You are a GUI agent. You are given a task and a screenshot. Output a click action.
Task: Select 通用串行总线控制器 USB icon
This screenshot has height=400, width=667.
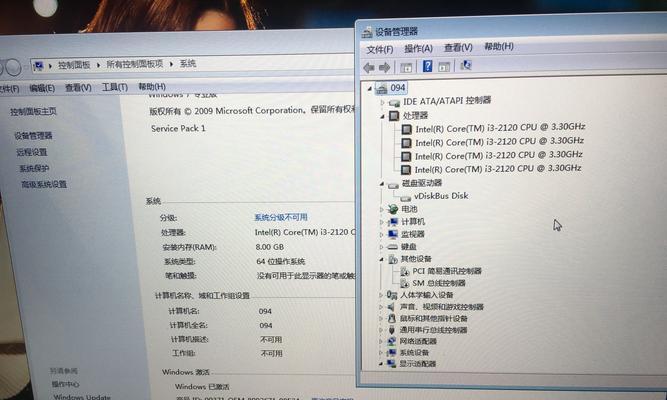[x=391, y=330]
